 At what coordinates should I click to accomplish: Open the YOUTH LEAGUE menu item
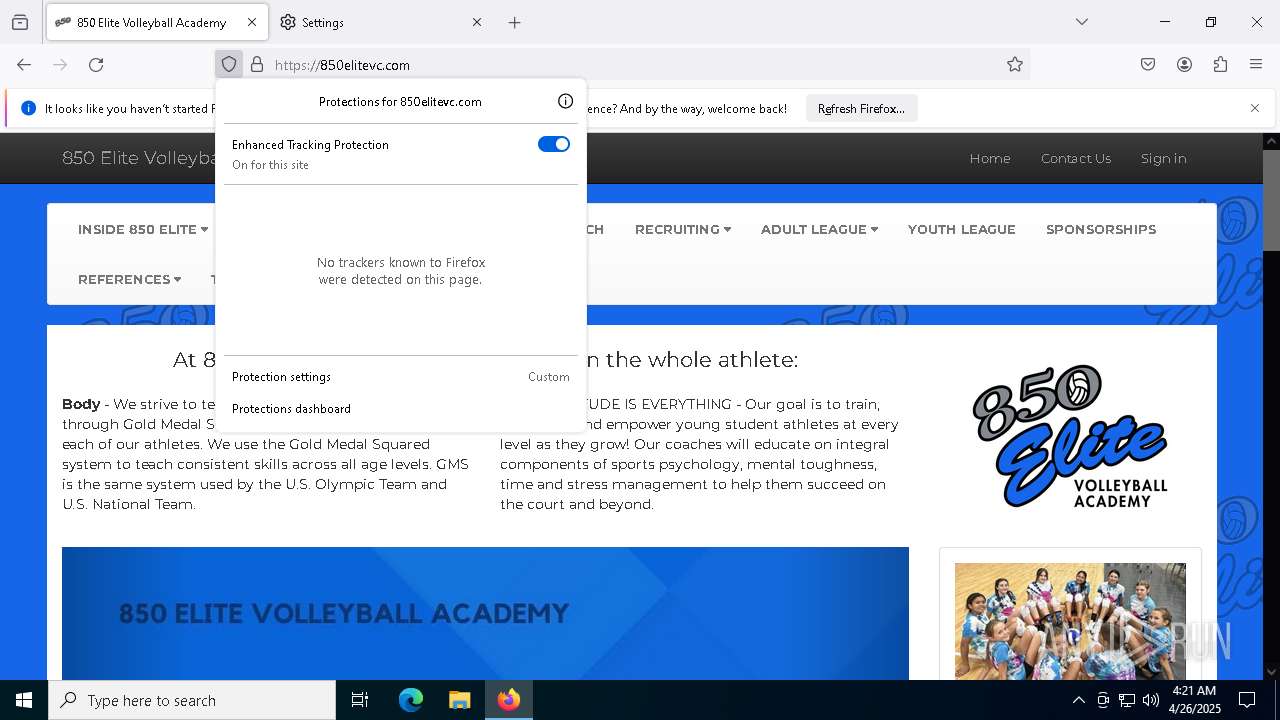[962, 229]
